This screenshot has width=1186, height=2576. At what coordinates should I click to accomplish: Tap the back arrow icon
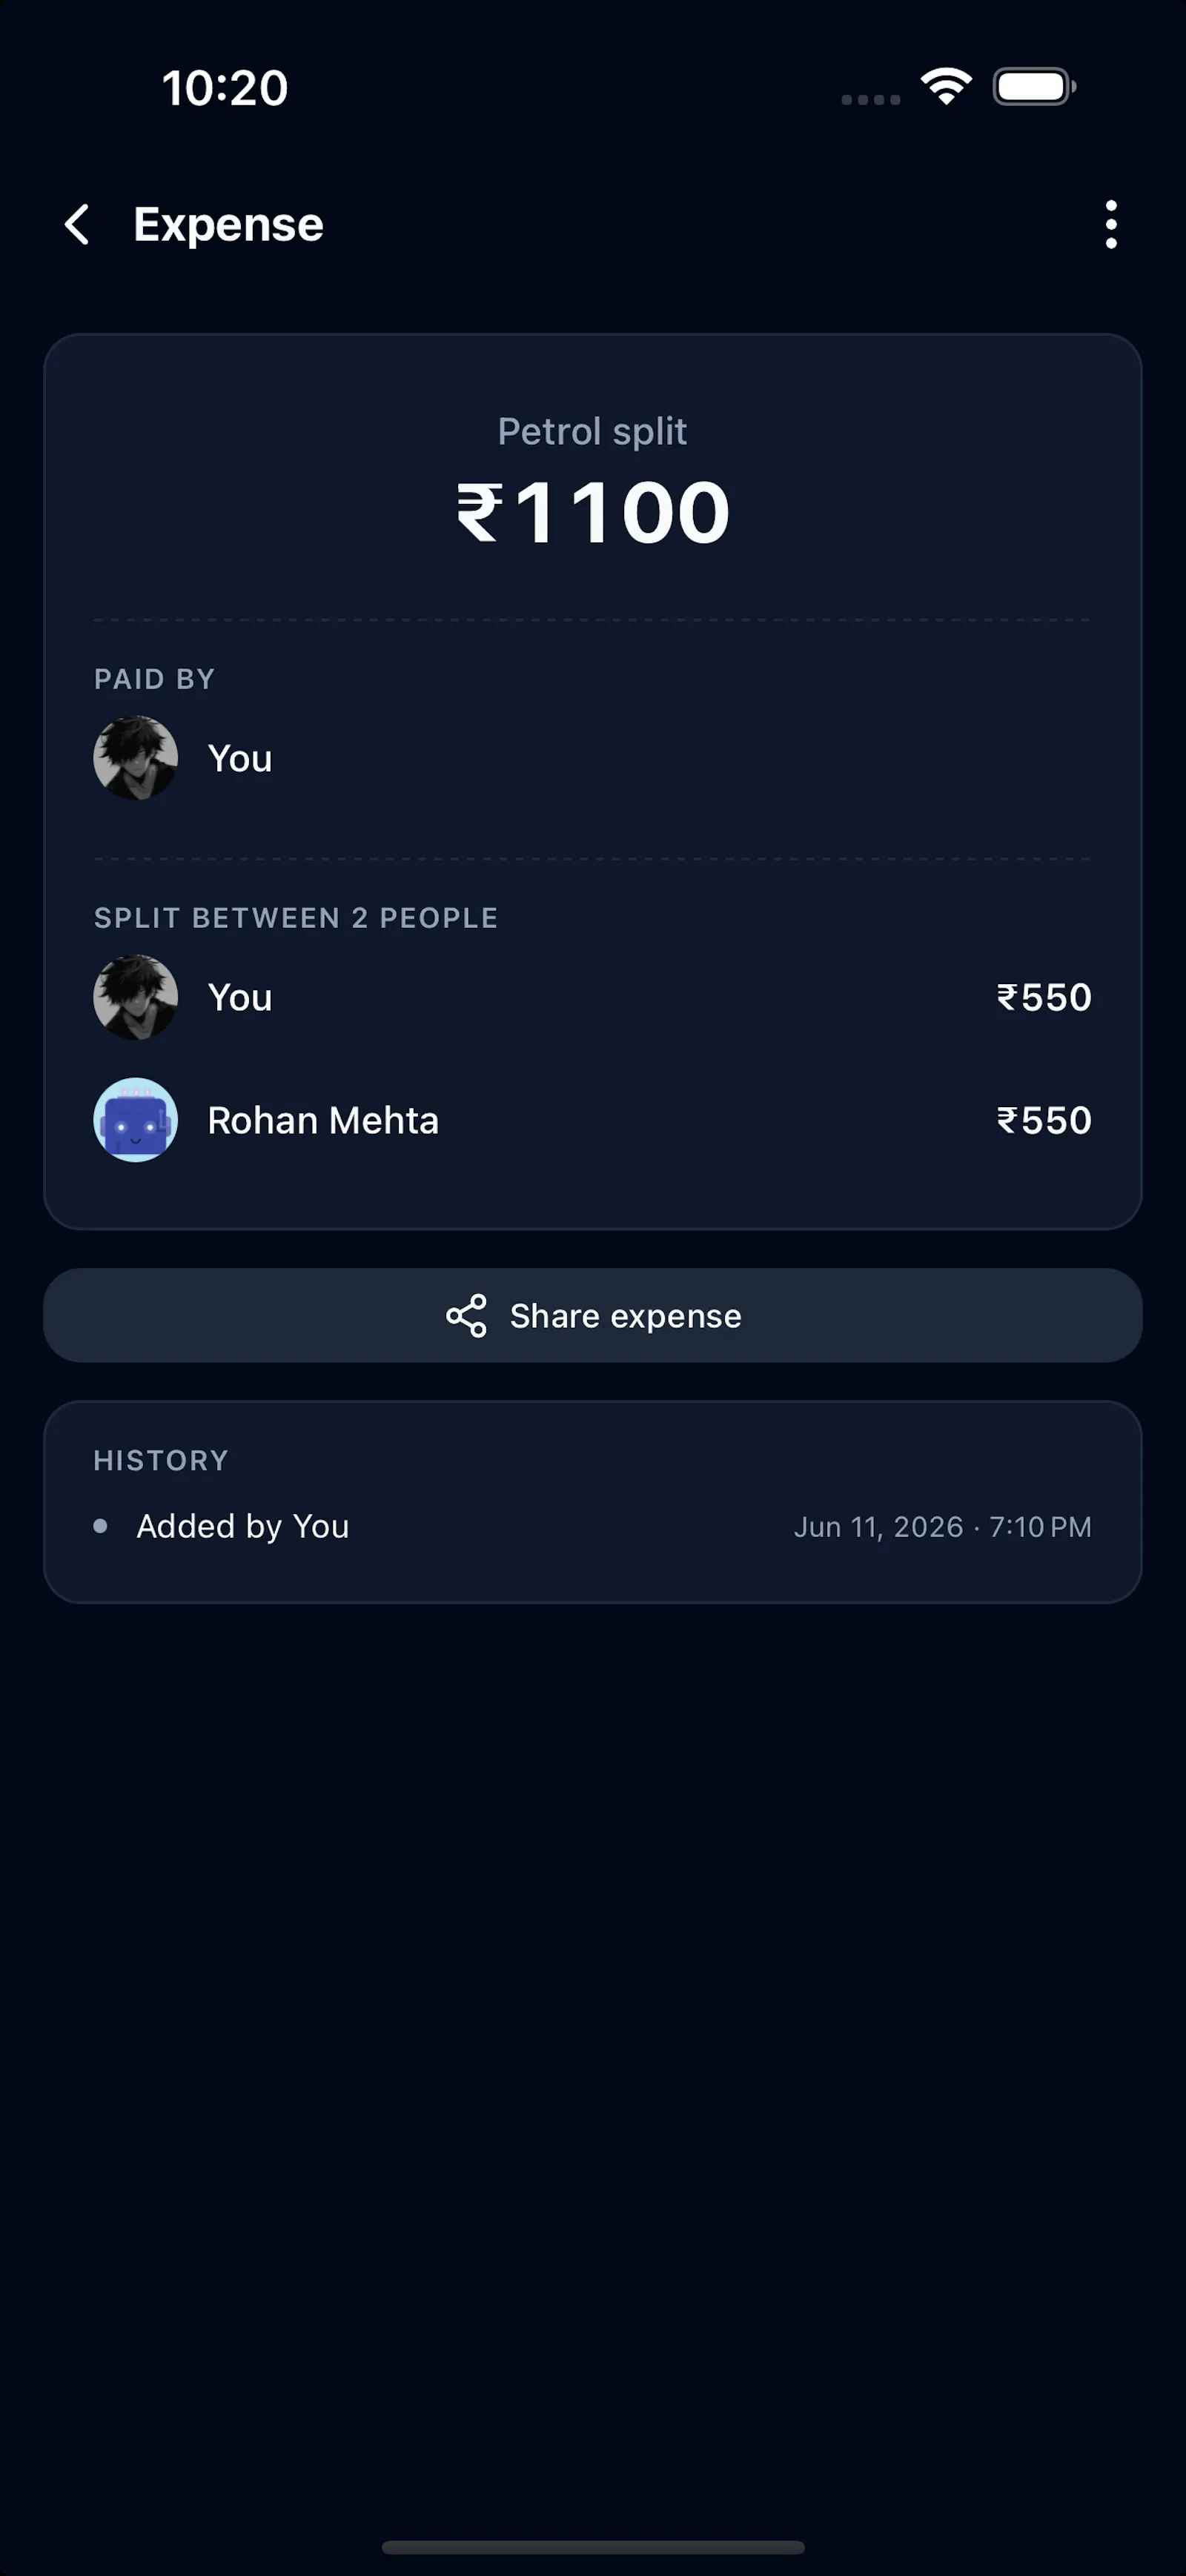78,224
